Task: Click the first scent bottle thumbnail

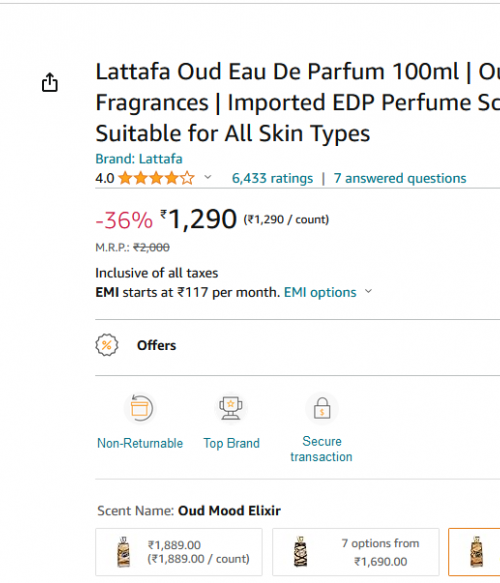Action: click(x=124, y=552)
